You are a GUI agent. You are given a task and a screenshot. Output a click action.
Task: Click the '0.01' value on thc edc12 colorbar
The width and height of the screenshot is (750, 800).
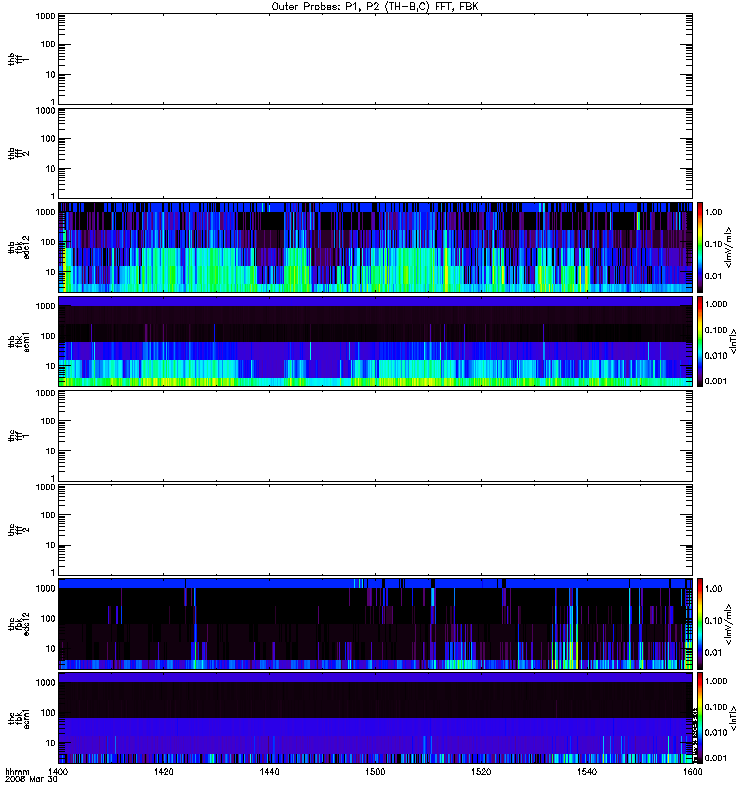coord(714,653)
